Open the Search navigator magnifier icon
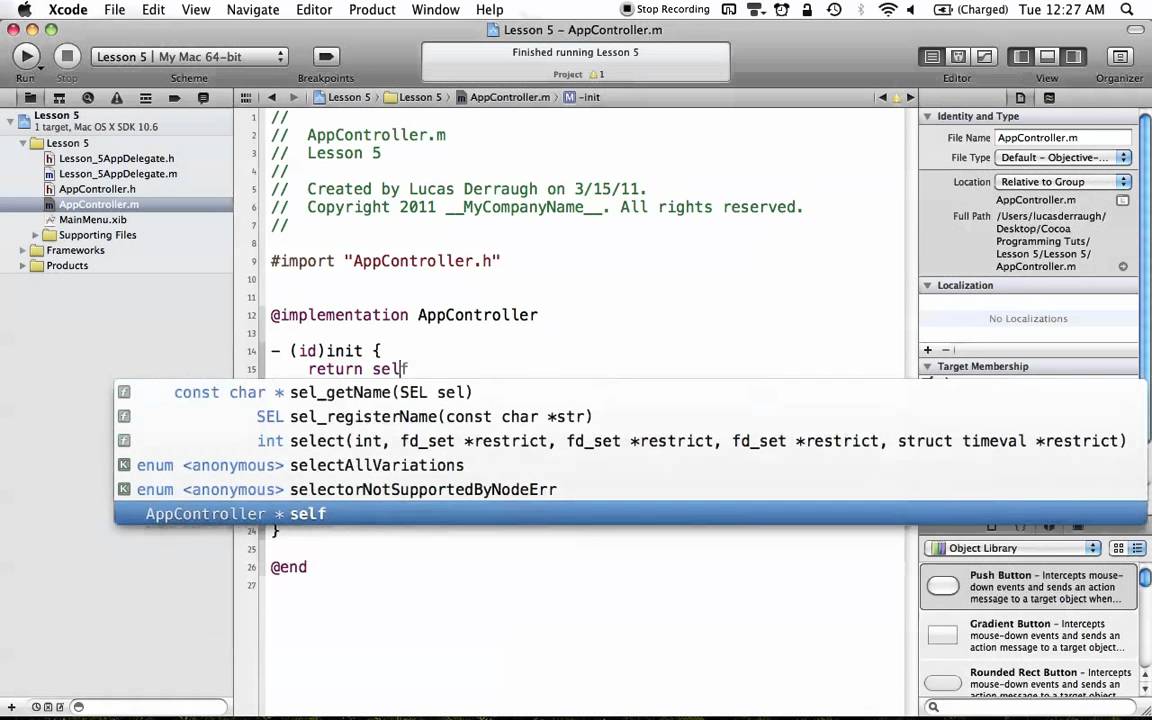The image size is (1152, 720). tap(88, 98)
